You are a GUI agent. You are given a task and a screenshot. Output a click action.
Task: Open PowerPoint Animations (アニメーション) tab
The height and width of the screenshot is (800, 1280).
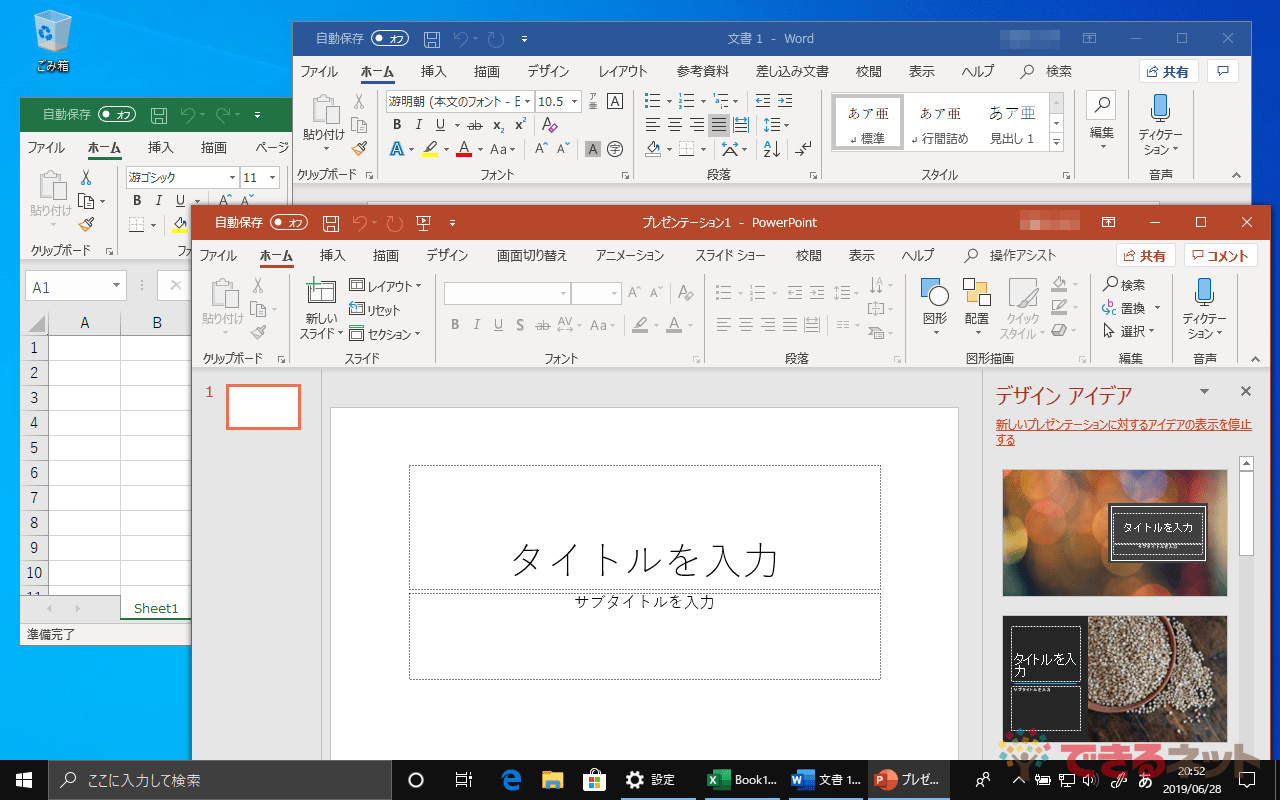tap(630, 256)
